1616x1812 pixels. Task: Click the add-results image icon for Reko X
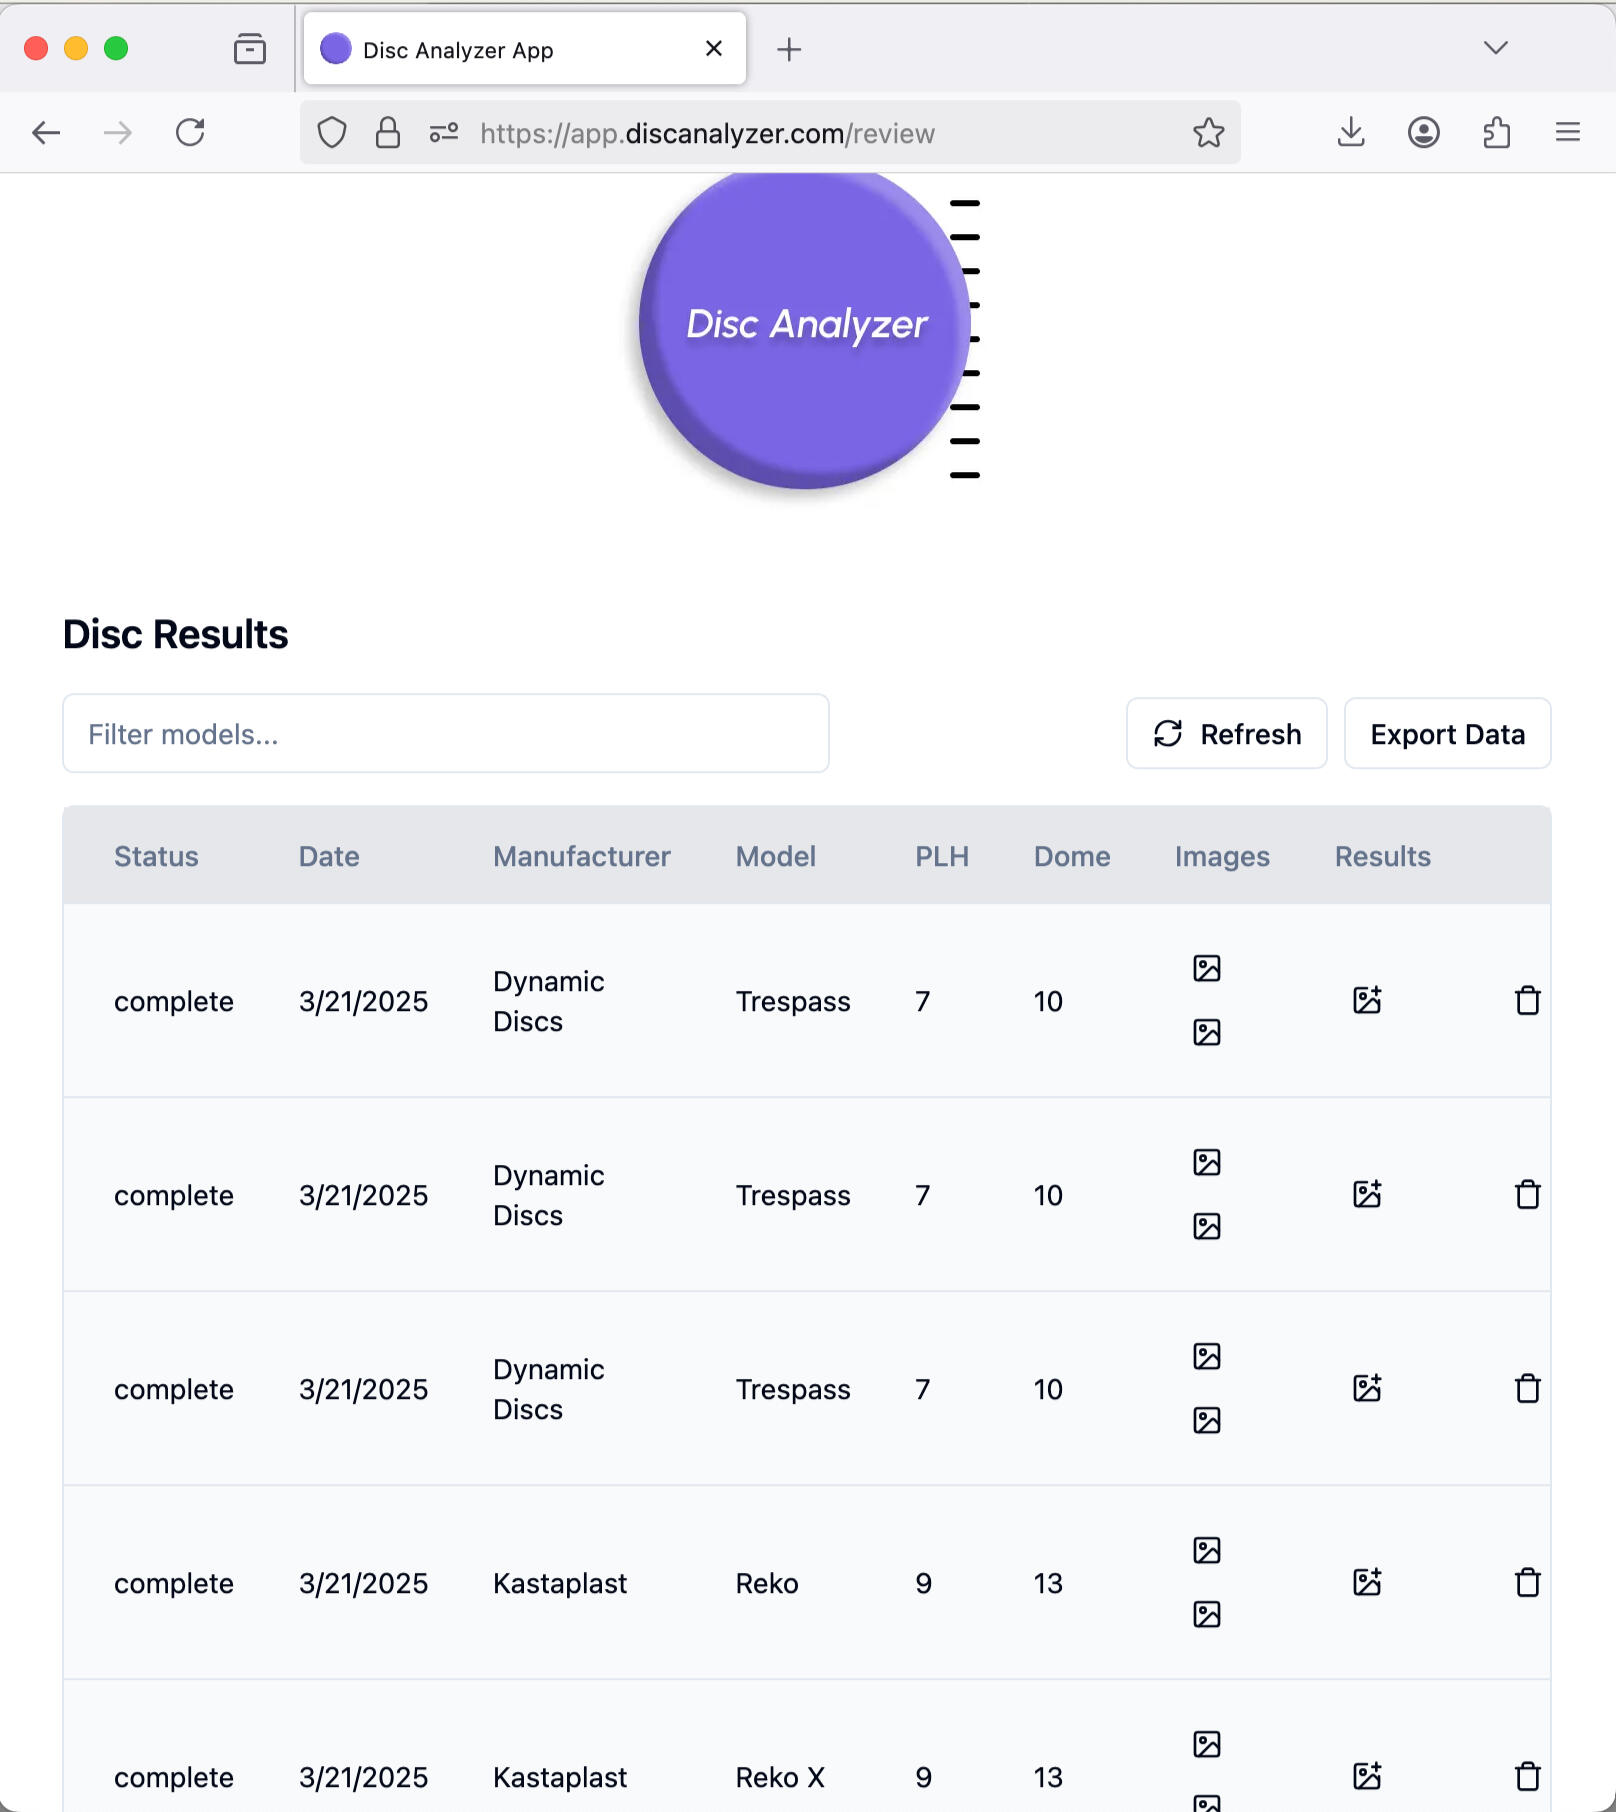point(1368,1772)
